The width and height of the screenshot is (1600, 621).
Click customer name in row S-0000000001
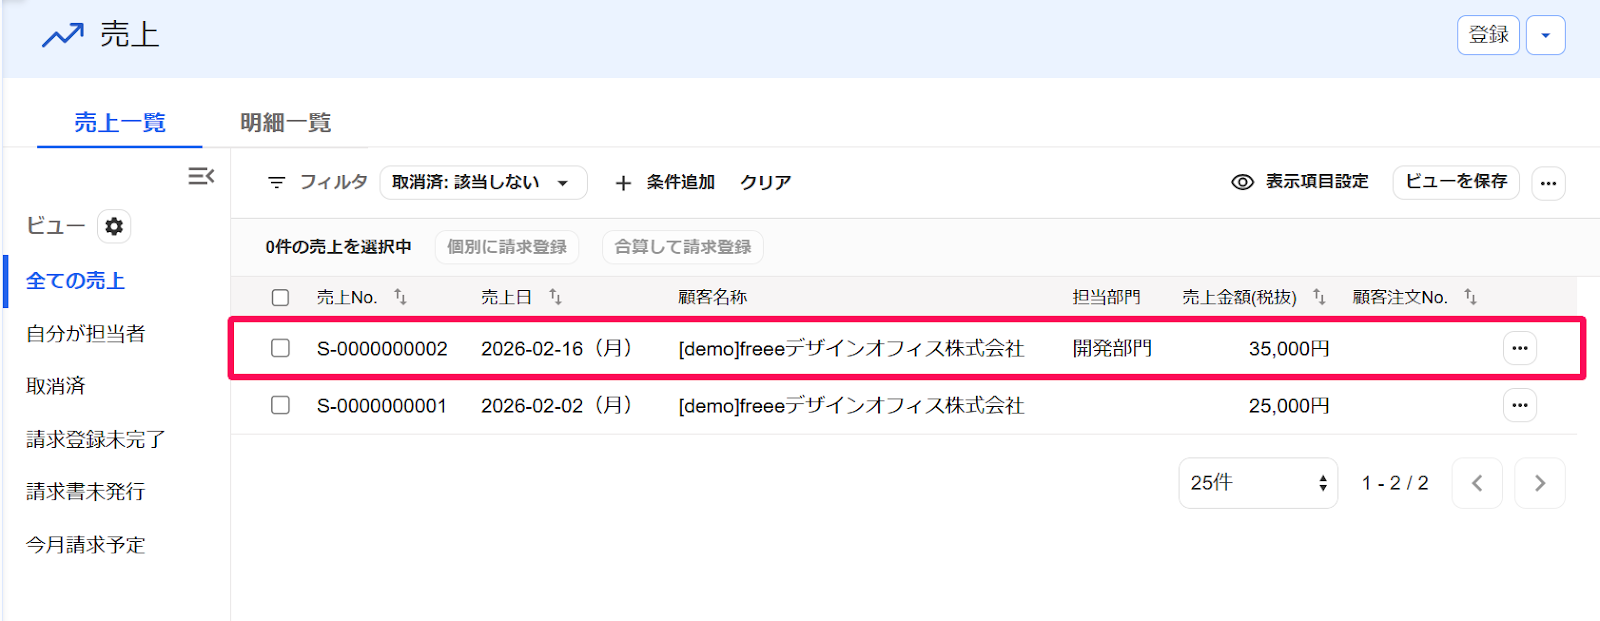point(851,406)
